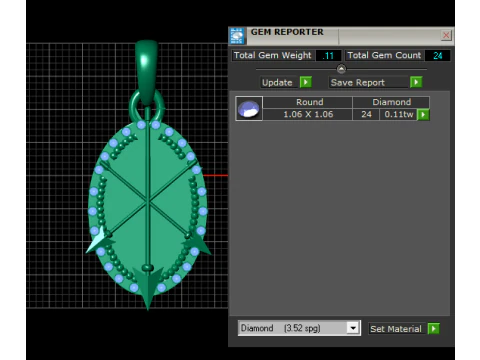Click green arrow beside Save Report
This screenshot has width=480, height=360.
point(416,82)
